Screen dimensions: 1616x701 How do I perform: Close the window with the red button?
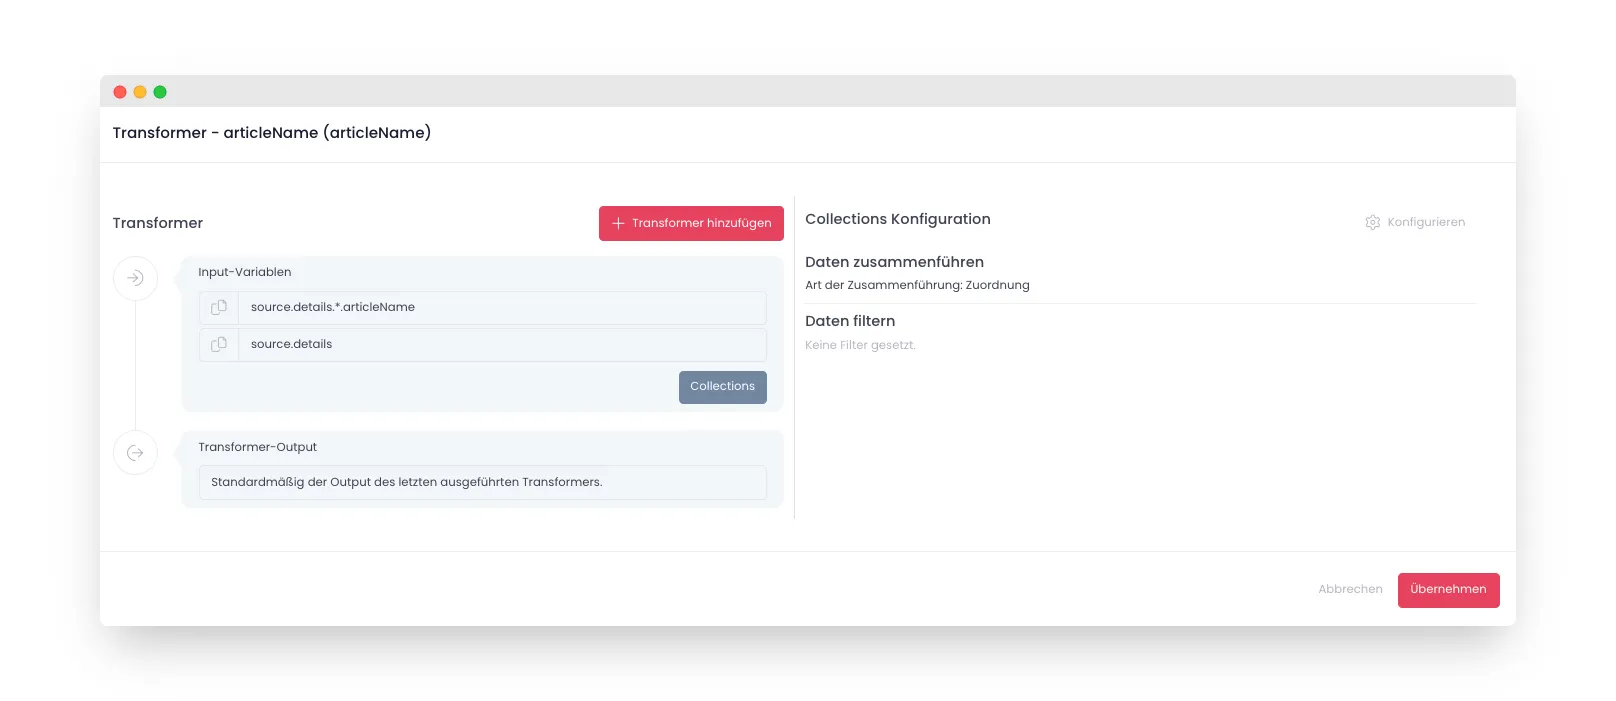(120, 92)
